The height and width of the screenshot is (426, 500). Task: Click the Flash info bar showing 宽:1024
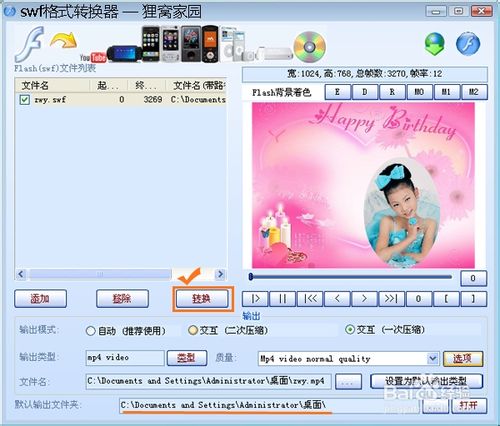coord(365,74)
